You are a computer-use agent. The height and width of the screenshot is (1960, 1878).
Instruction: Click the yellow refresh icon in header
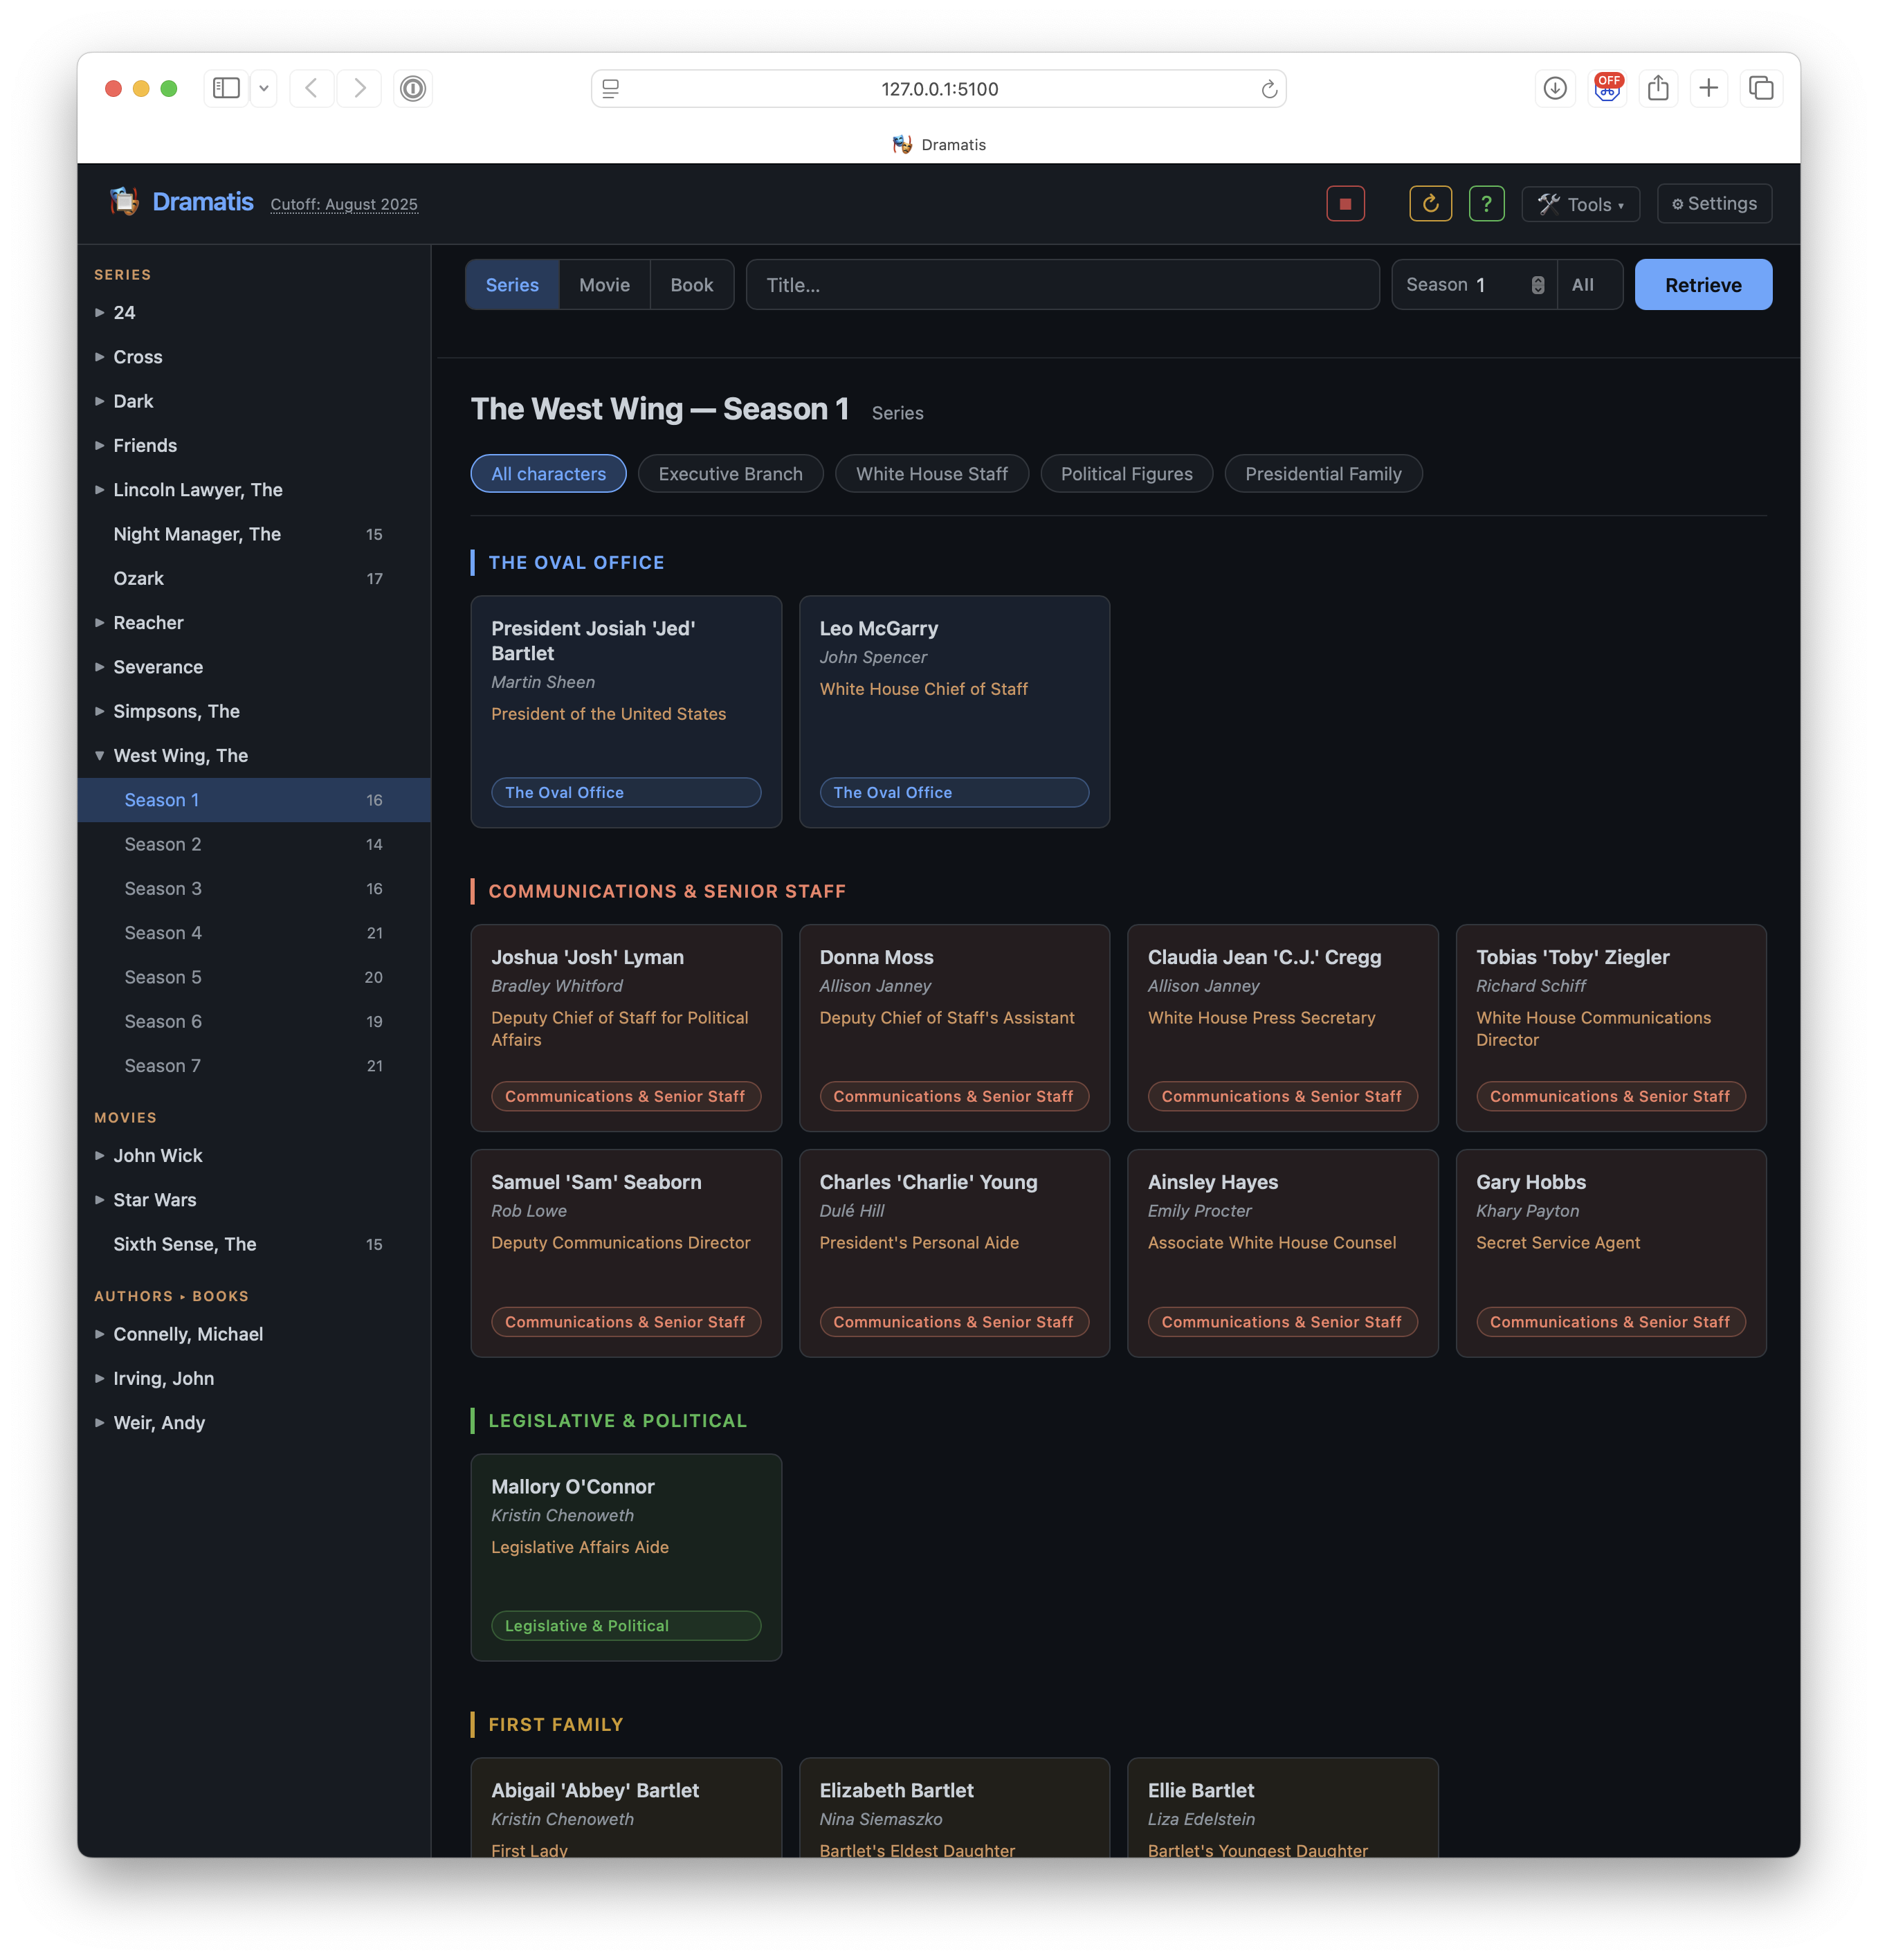pyautogui.click(x=1430, y=204)
